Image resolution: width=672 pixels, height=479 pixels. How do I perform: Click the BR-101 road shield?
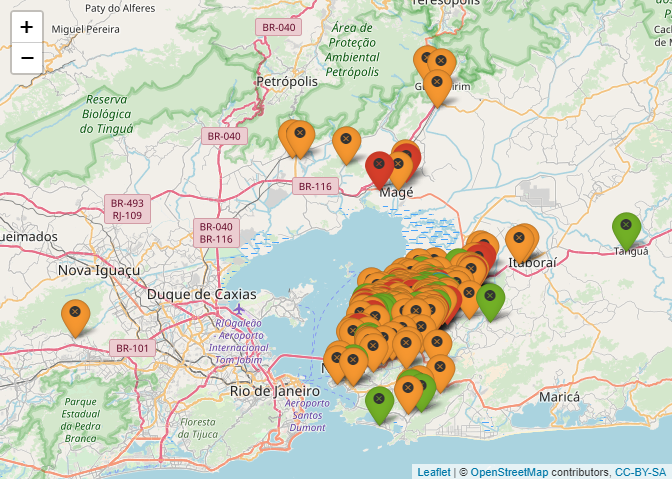132,348
